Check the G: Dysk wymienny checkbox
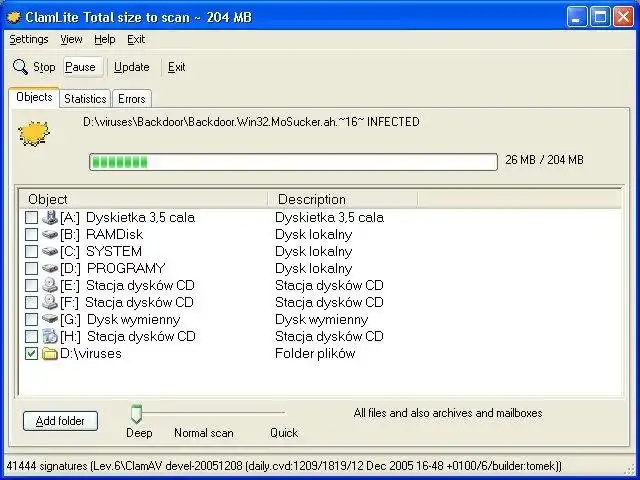Image resolution: width=640 pixels, height=480 pixels. click(31, 320)
